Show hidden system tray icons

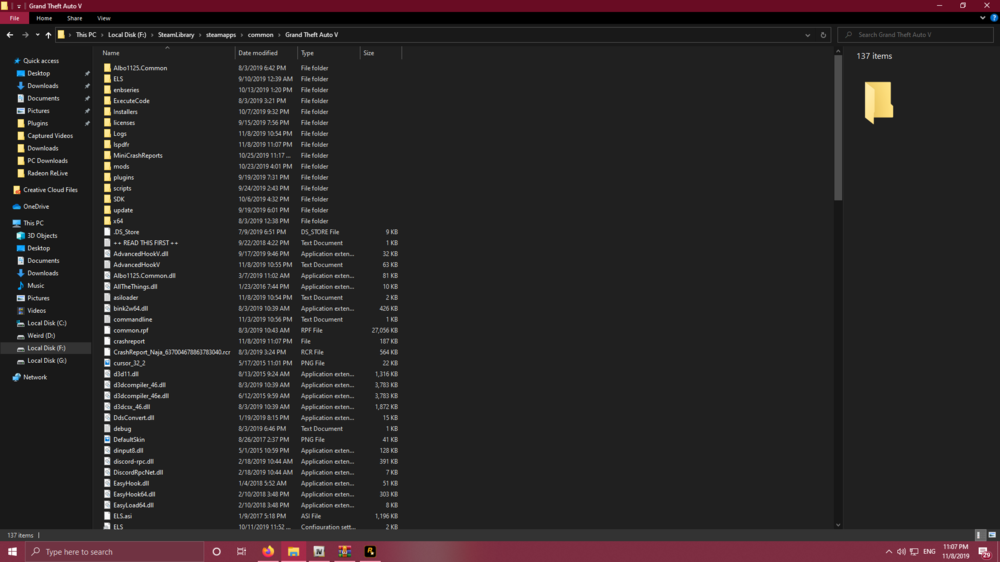888,552
